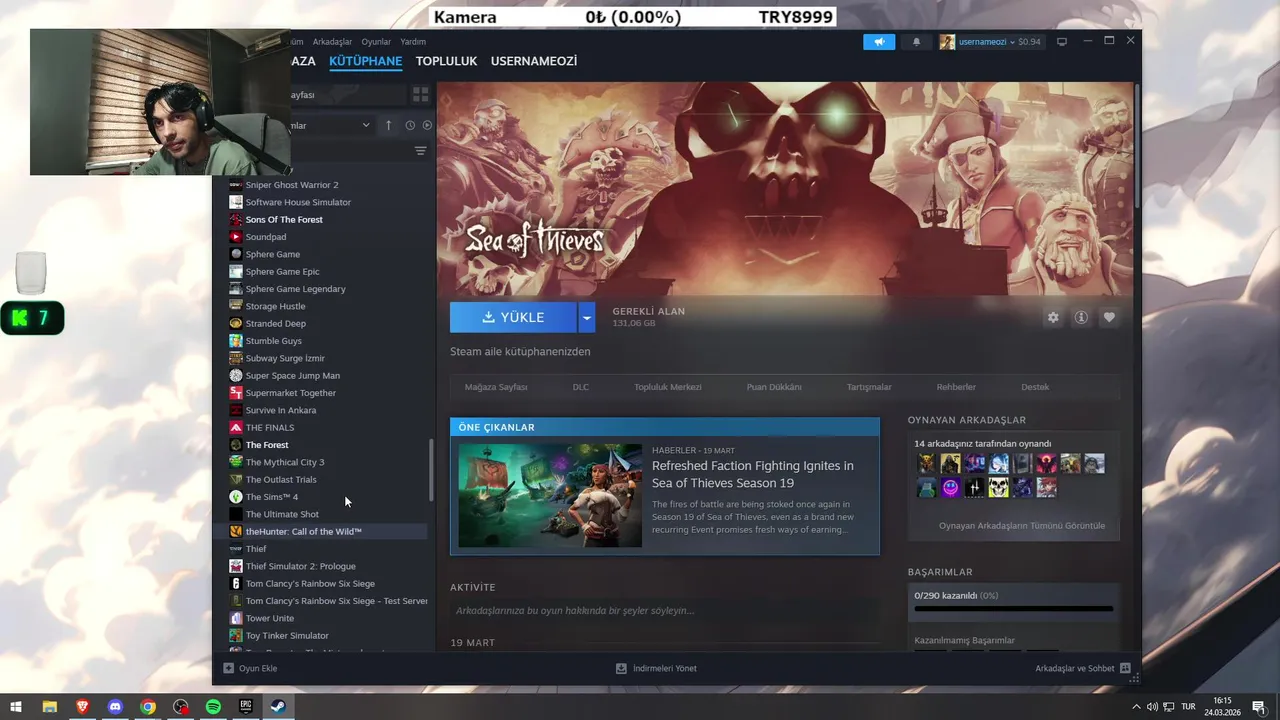Open Puan Dükkânı link
Viewport: 1280px width, 720px height.
[774, 387]
